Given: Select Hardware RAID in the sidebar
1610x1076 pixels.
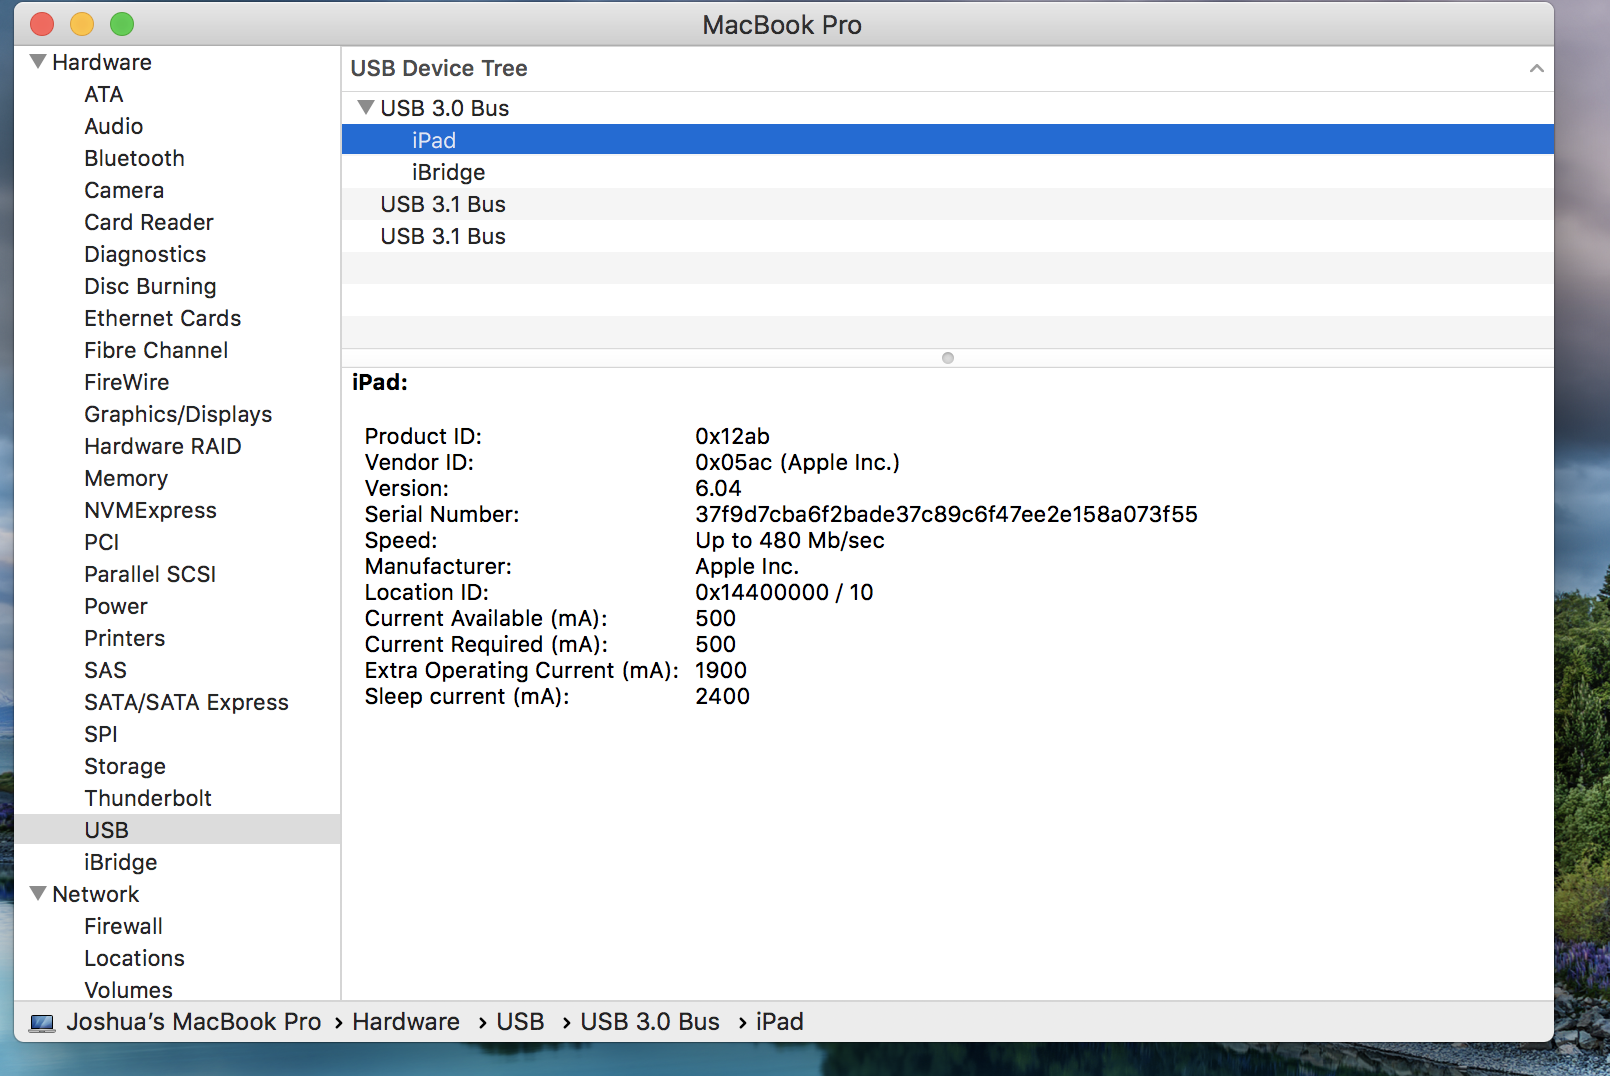Looking at the screenshot, I should [x=163, y=446].
